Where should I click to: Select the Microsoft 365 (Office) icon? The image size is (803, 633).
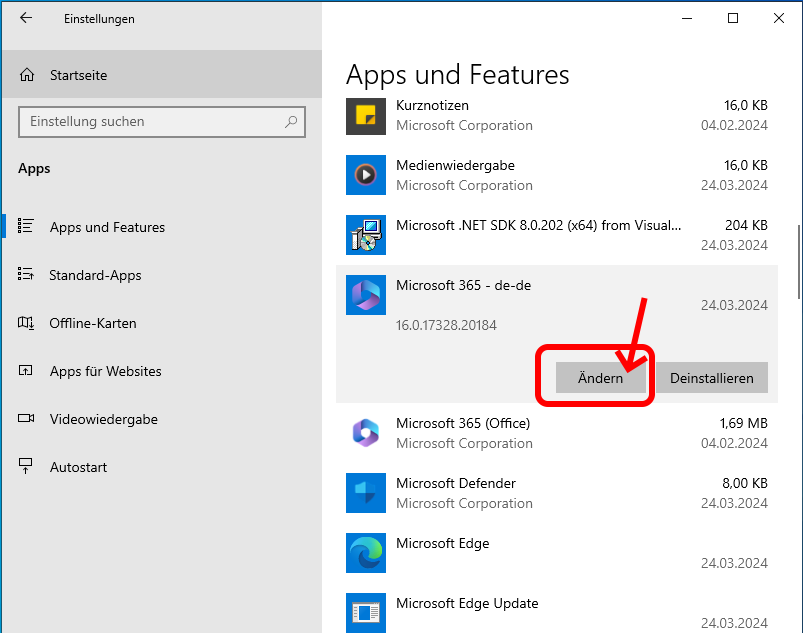[x=366, y=433]
